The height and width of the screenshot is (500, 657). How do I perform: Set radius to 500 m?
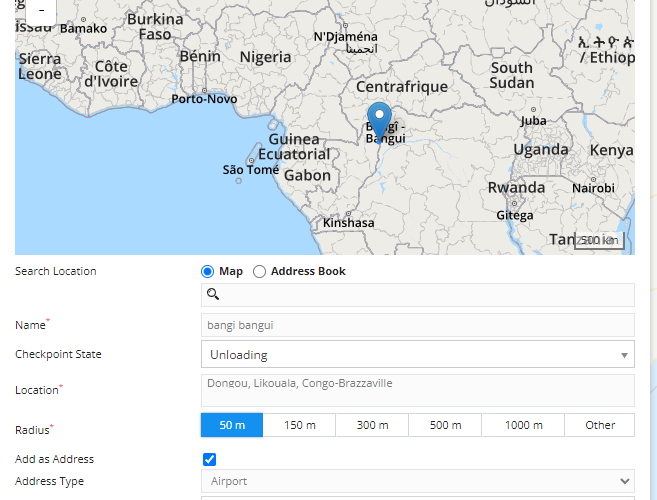pos(445,425)
